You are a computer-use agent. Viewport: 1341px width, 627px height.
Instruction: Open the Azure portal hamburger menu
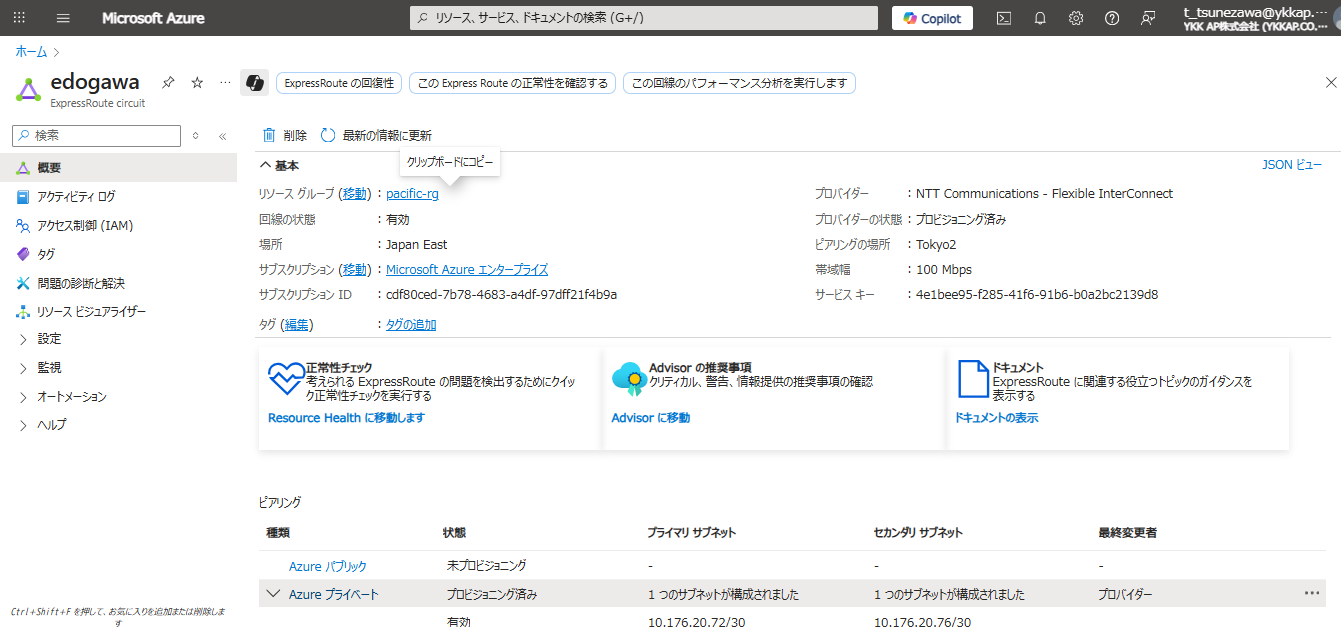[64, 18]
